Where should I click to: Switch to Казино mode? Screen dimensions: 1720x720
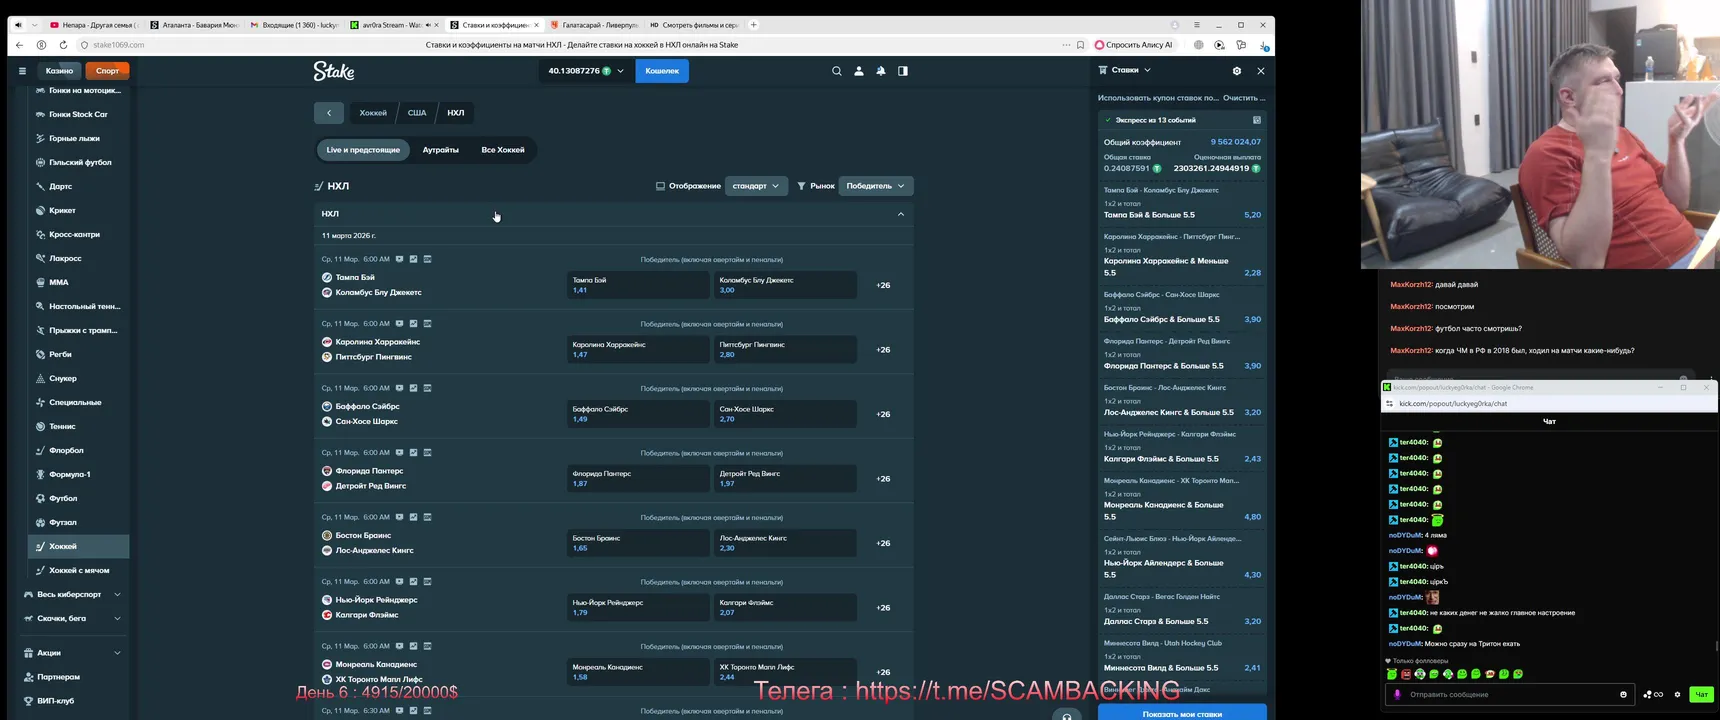click(59, 71)
